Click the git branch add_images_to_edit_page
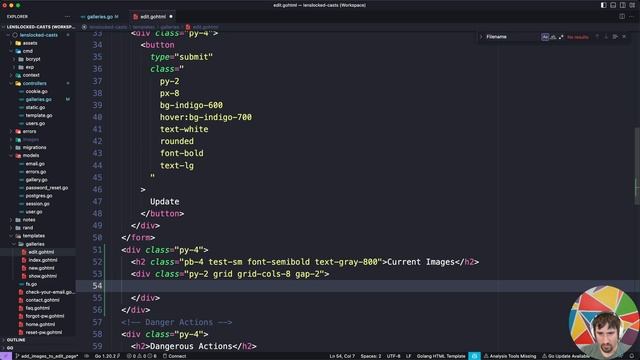The width and height of the screenshot is (640, 360). click(47, 356)
